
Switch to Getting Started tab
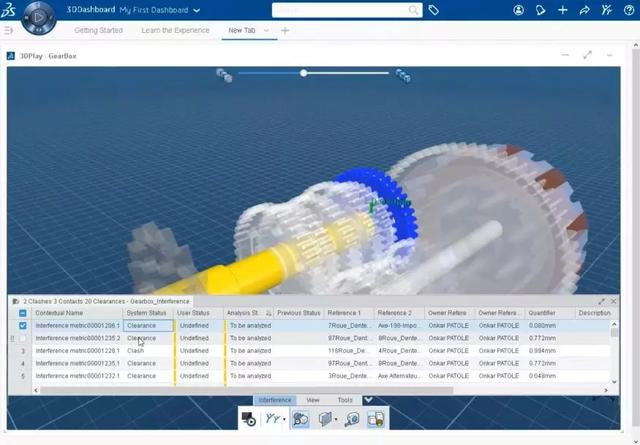tap(98, 30)
